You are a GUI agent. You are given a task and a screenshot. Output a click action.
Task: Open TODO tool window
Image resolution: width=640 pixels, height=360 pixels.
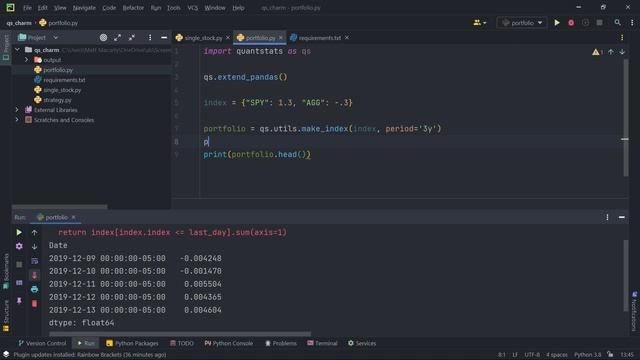pos(182,343)
